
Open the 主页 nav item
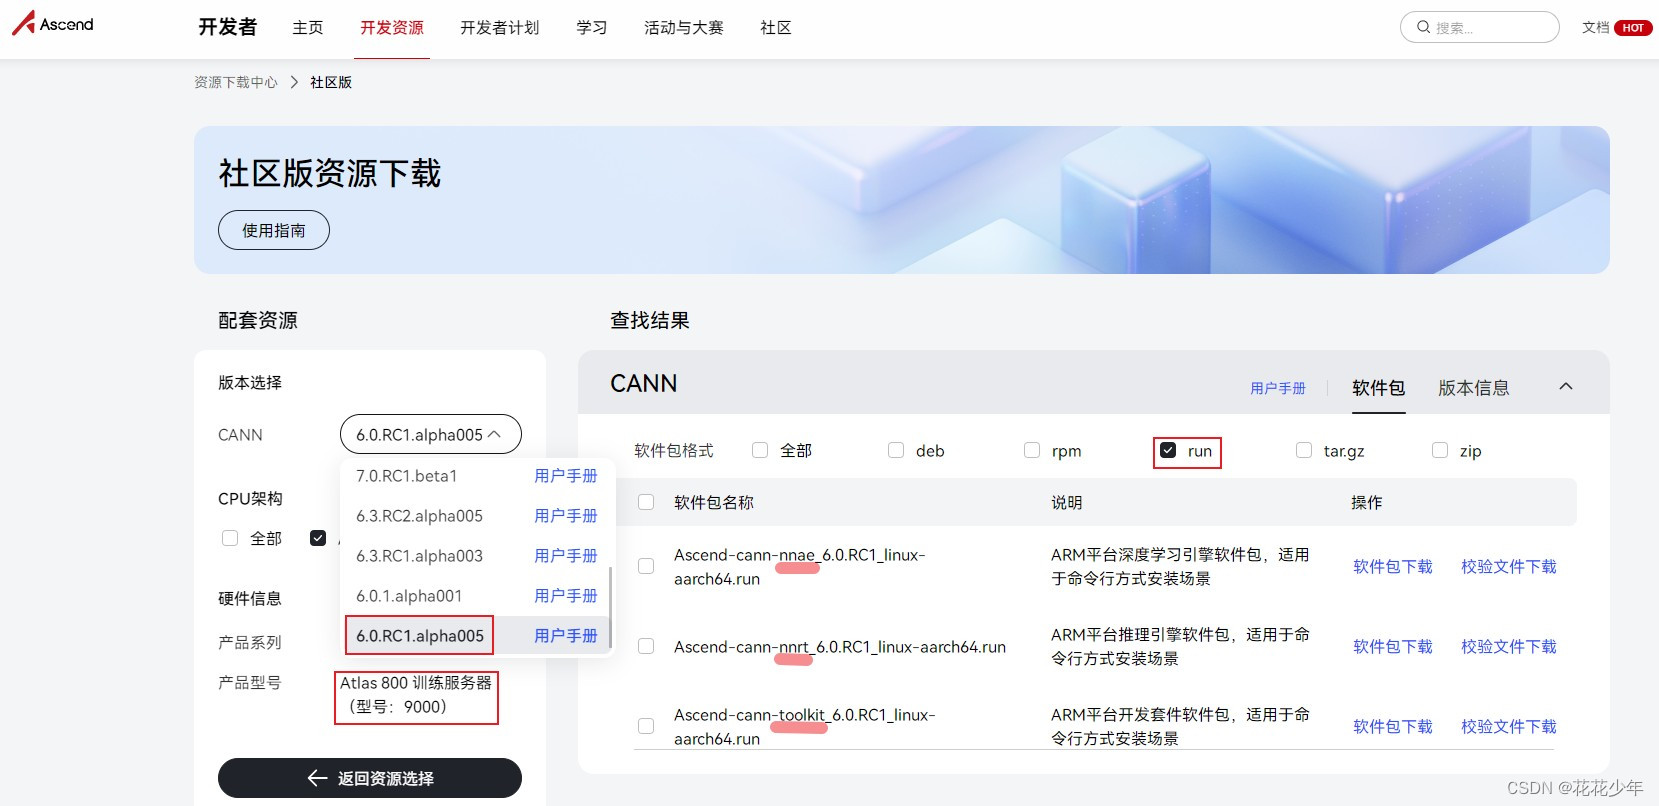pyautogui.click(x=308, y=28)
